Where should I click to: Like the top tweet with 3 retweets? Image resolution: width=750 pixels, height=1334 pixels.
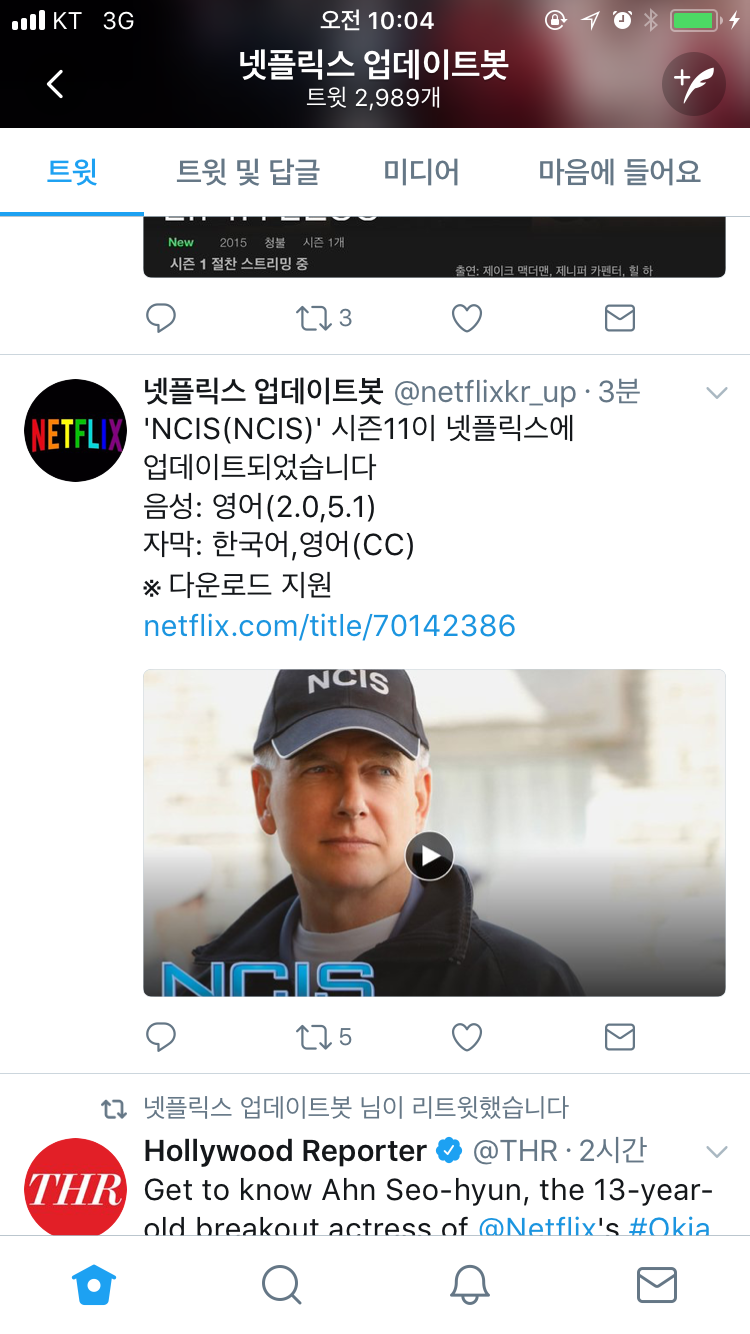467,318
